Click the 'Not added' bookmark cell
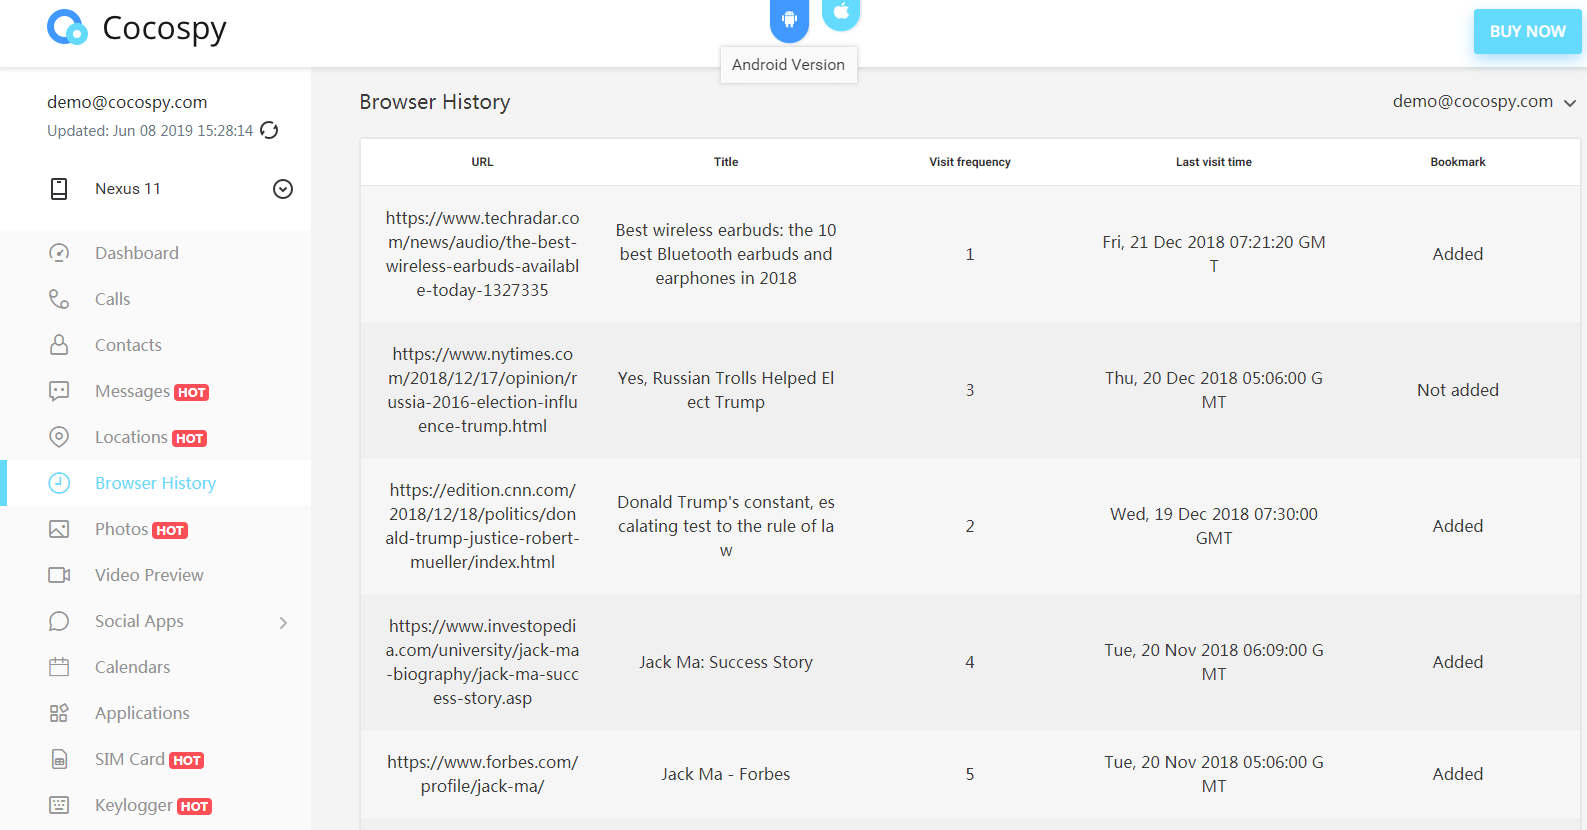 [x=1458, y=390]
